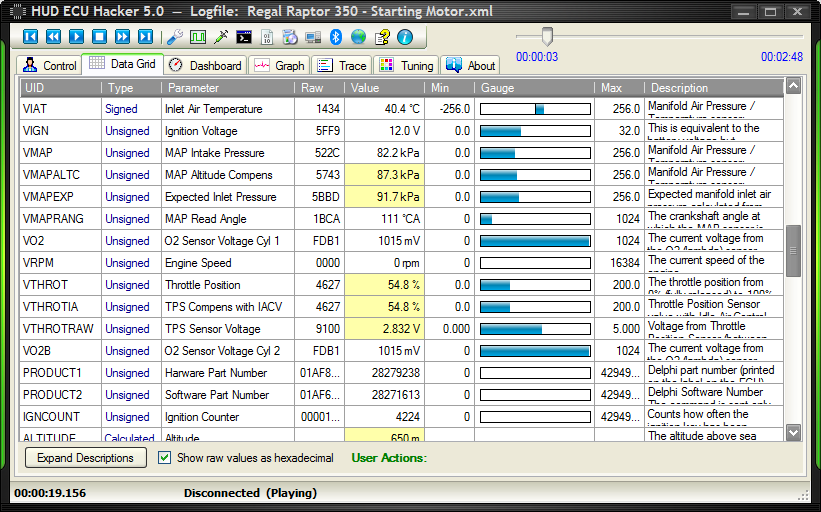Click the yellow question mark help icon
821x512 pixels.
tap(382, 37)
